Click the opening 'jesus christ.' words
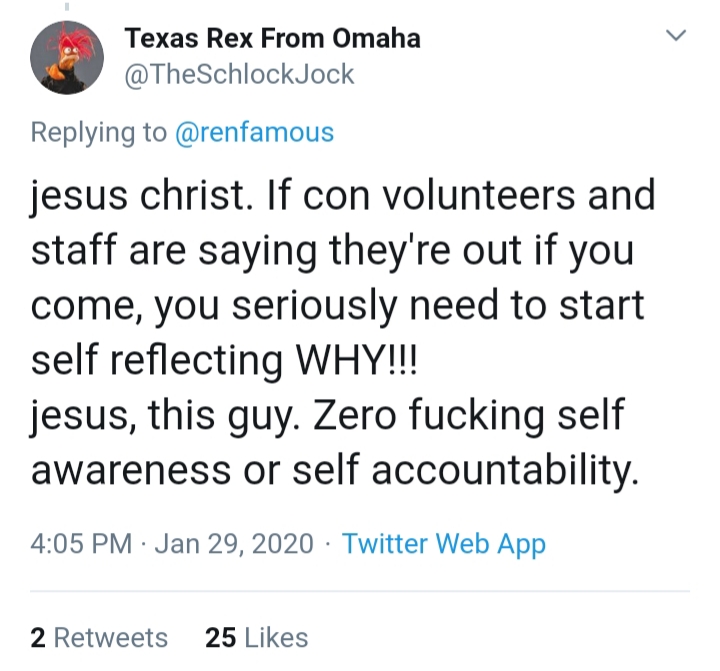The image size is (720, 671). click(141, 197)
